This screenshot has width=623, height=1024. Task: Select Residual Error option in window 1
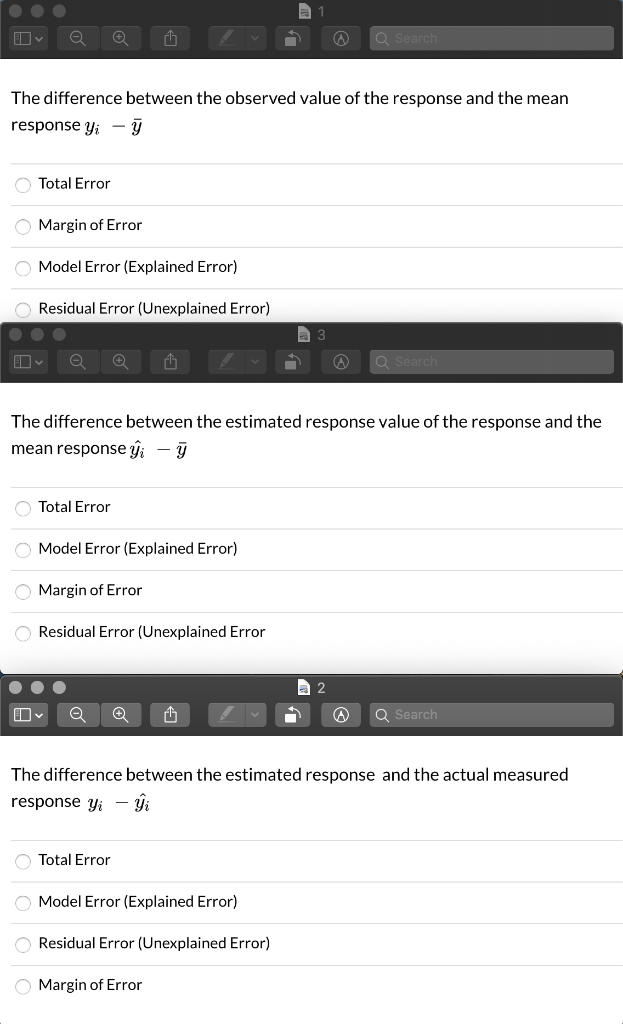point(23,310)
